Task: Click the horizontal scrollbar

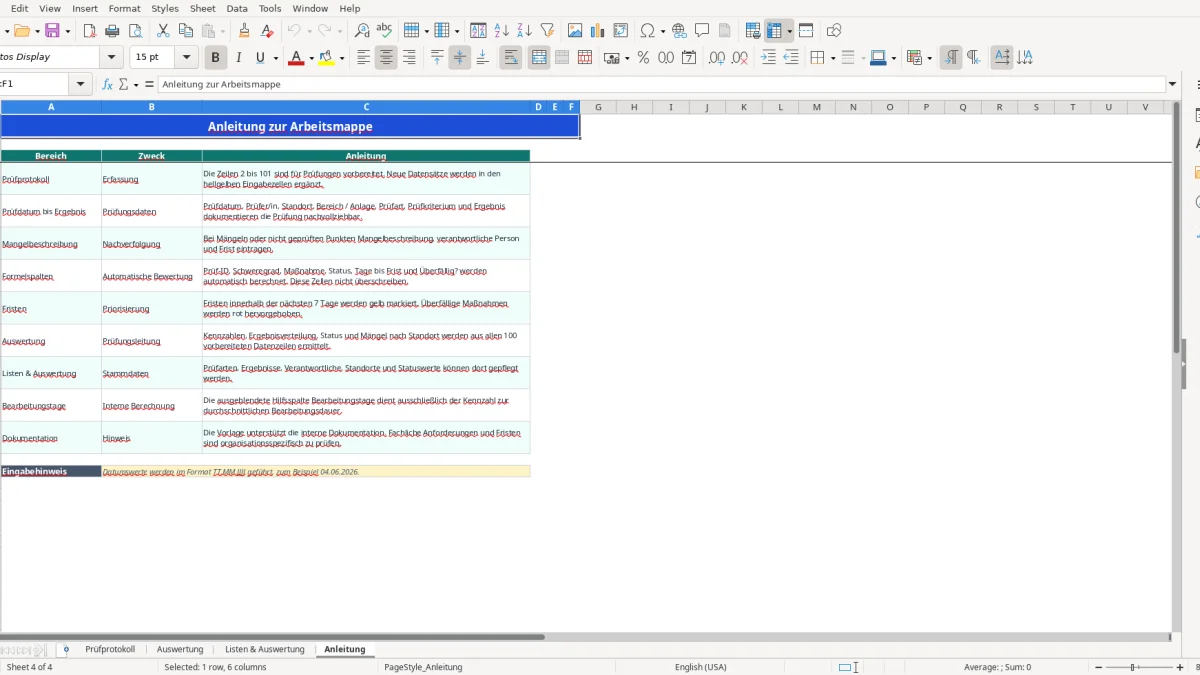Action: pos(272,637)
